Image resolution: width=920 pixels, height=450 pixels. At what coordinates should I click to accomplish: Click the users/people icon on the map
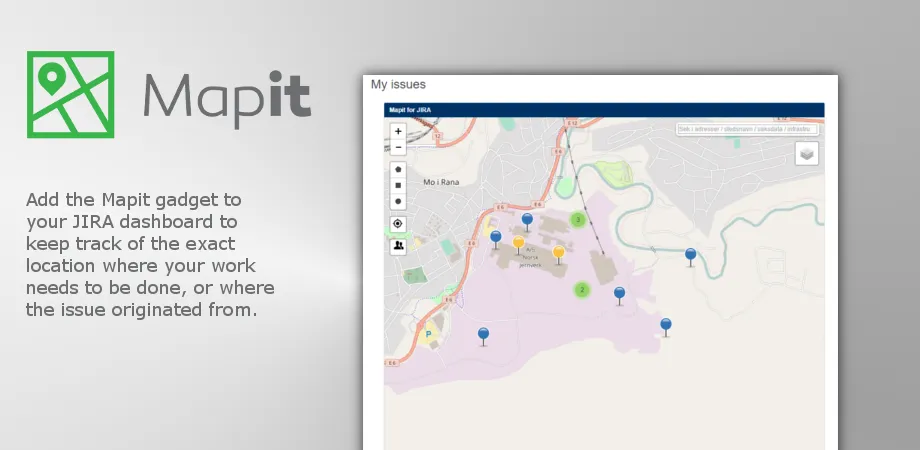pos(398,246)
